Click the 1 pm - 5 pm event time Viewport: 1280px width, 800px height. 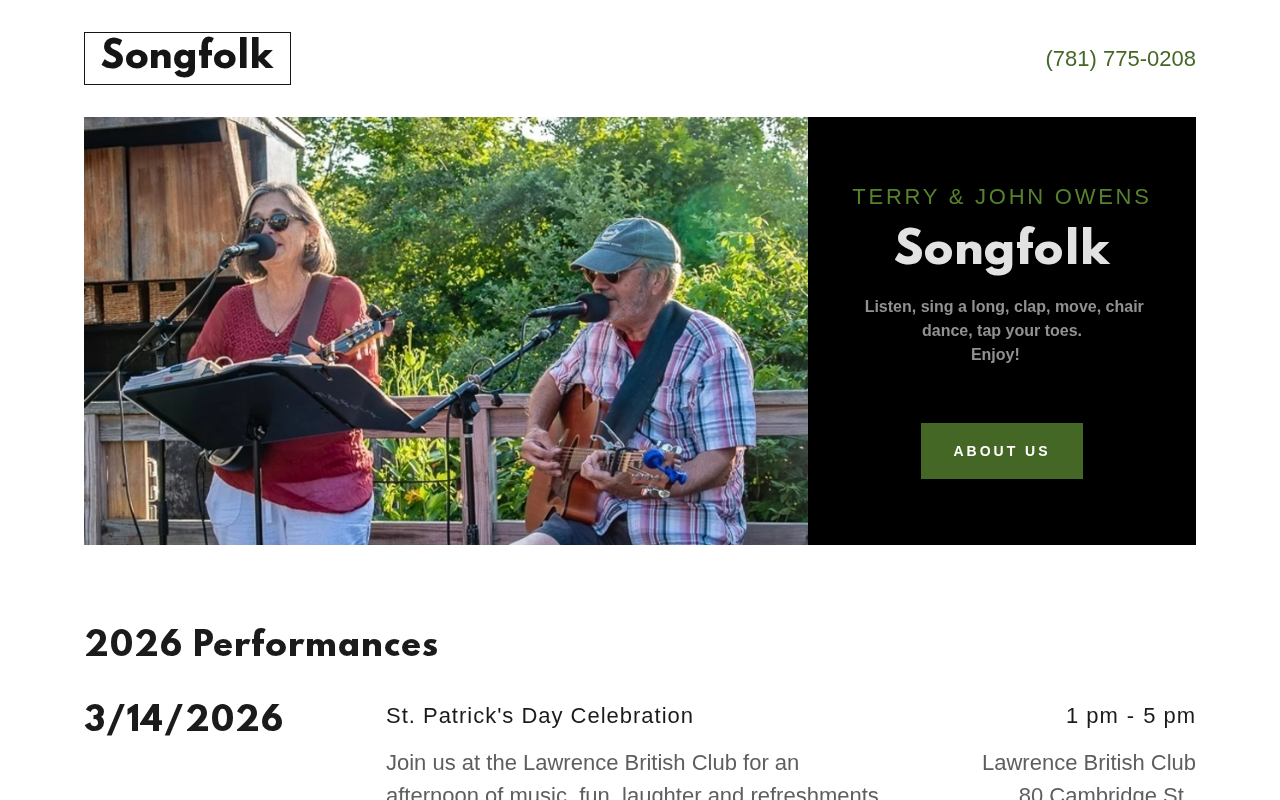pyautogui.click(x=1130, y=716)
